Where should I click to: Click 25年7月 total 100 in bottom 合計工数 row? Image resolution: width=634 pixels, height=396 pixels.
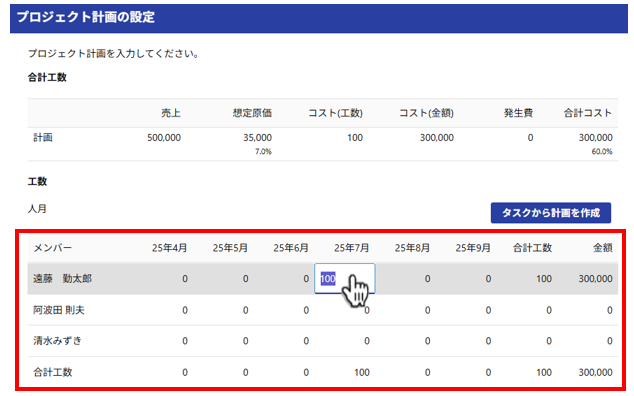coord(362,373)
